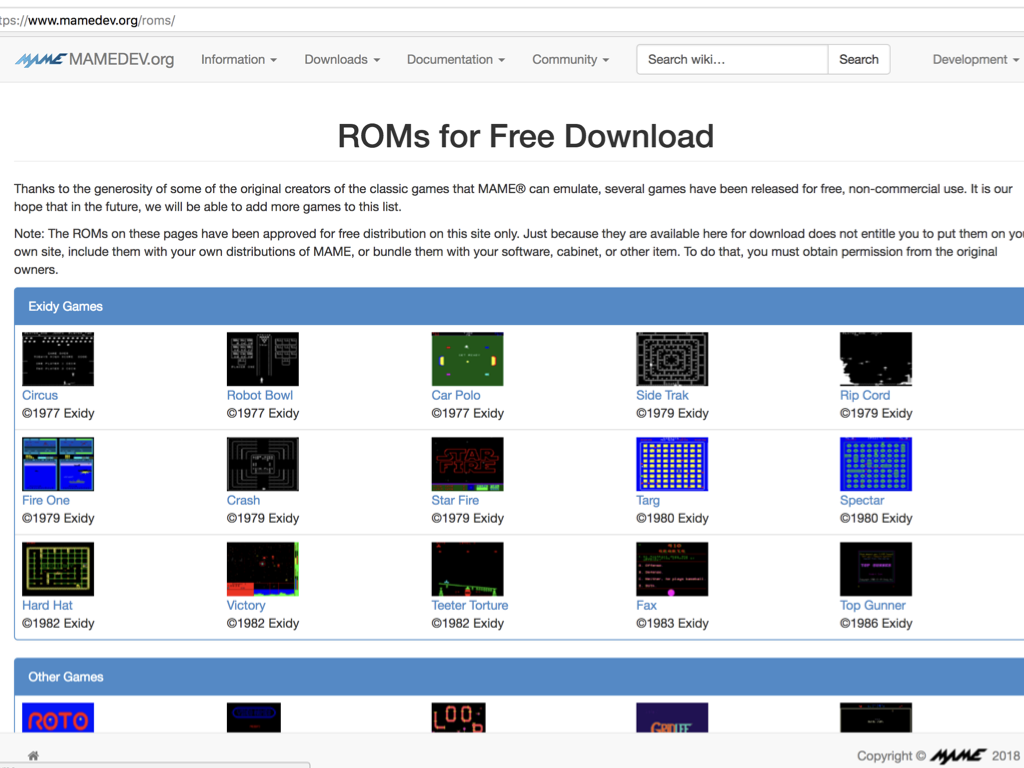Expand the Information dropdown menu
The height and width of the screenshot is (768, 1024).
pyautogui.click(x=239, y=59)
